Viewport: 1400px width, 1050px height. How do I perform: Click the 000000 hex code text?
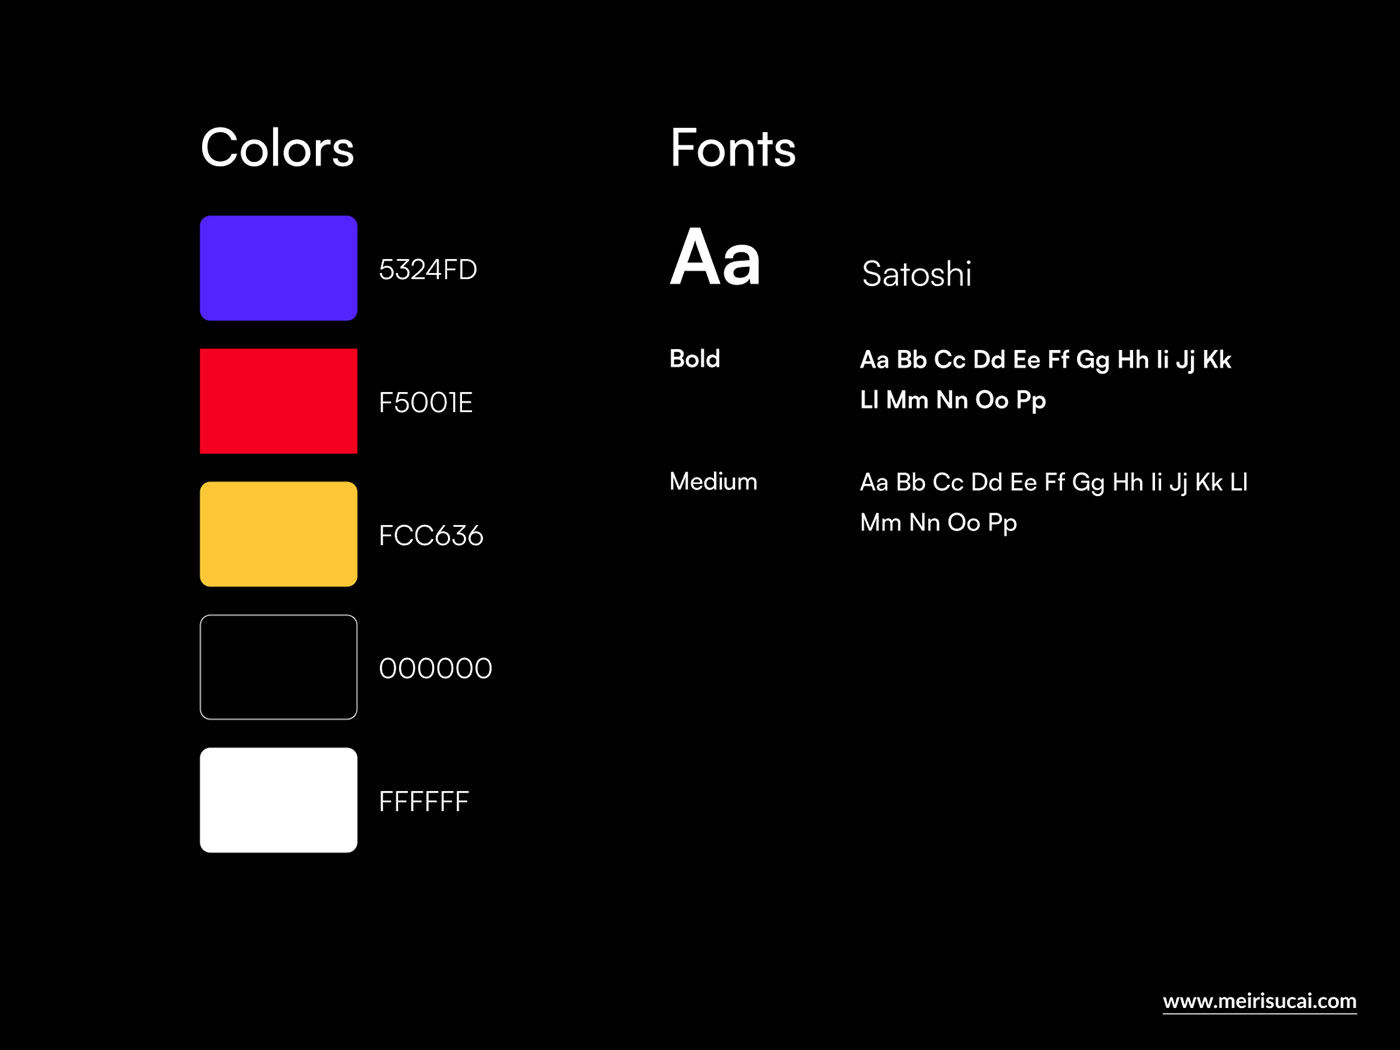tap(435, 669)
